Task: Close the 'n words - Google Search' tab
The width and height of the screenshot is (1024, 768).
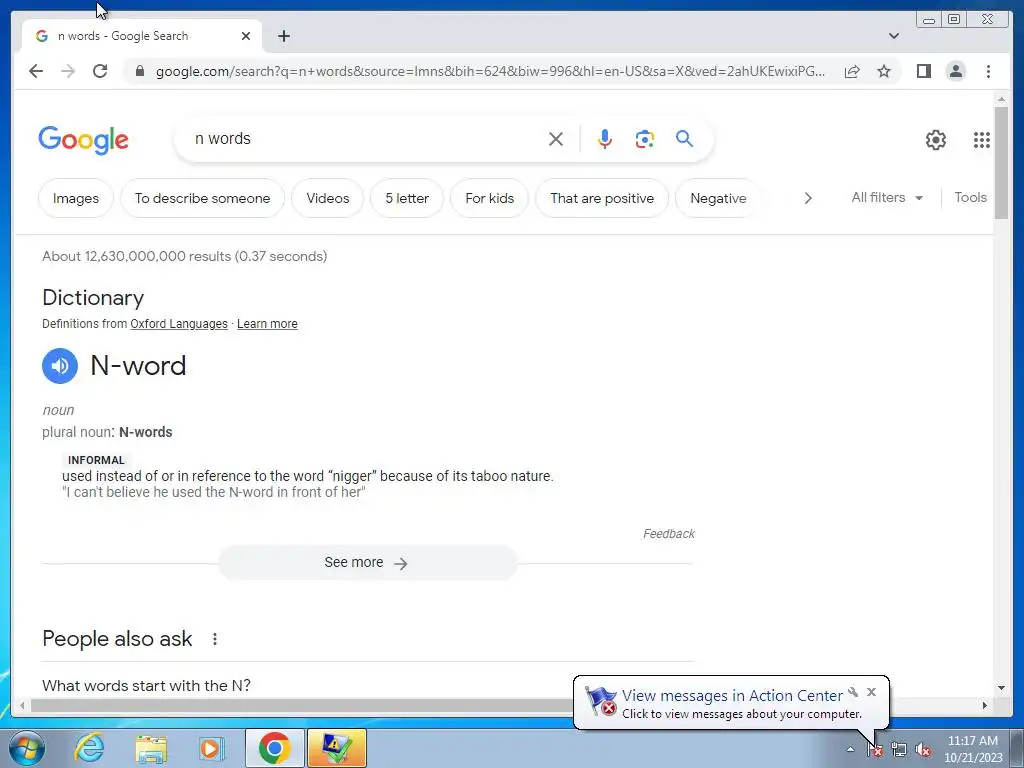Action: tap(246, 36)
